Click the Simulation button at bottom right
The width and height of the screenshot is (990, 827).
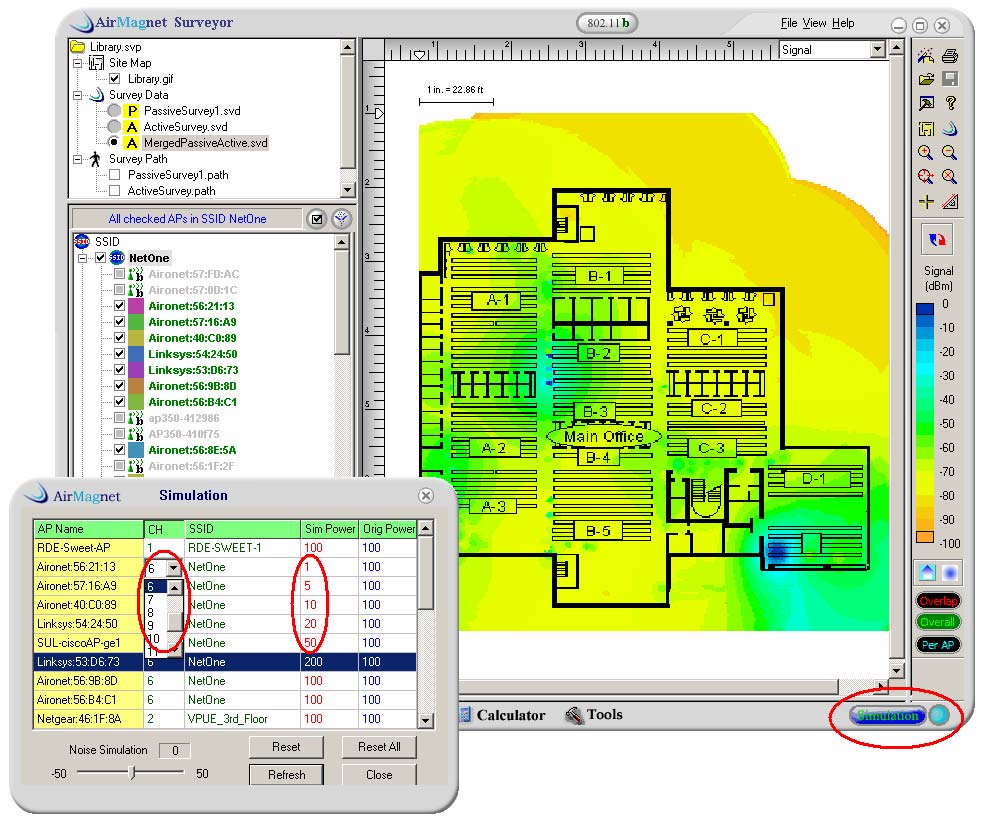coord(888,715)
